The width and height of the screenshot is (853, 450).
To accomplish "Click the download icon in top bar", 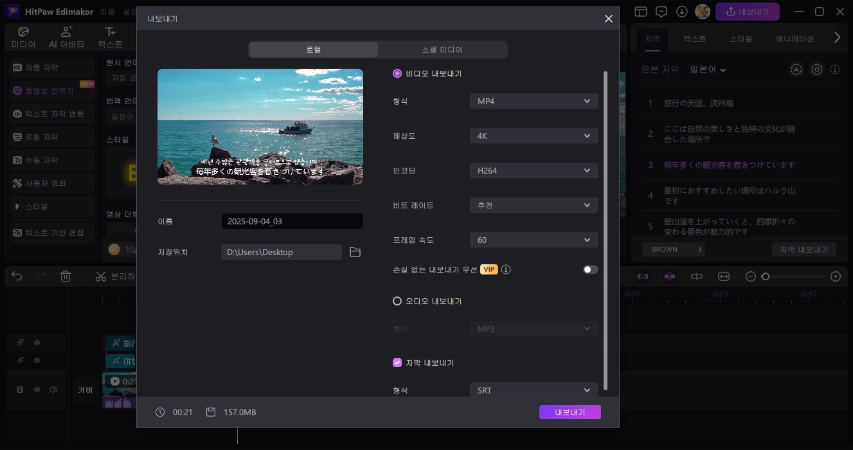I will tap(682, 11).
